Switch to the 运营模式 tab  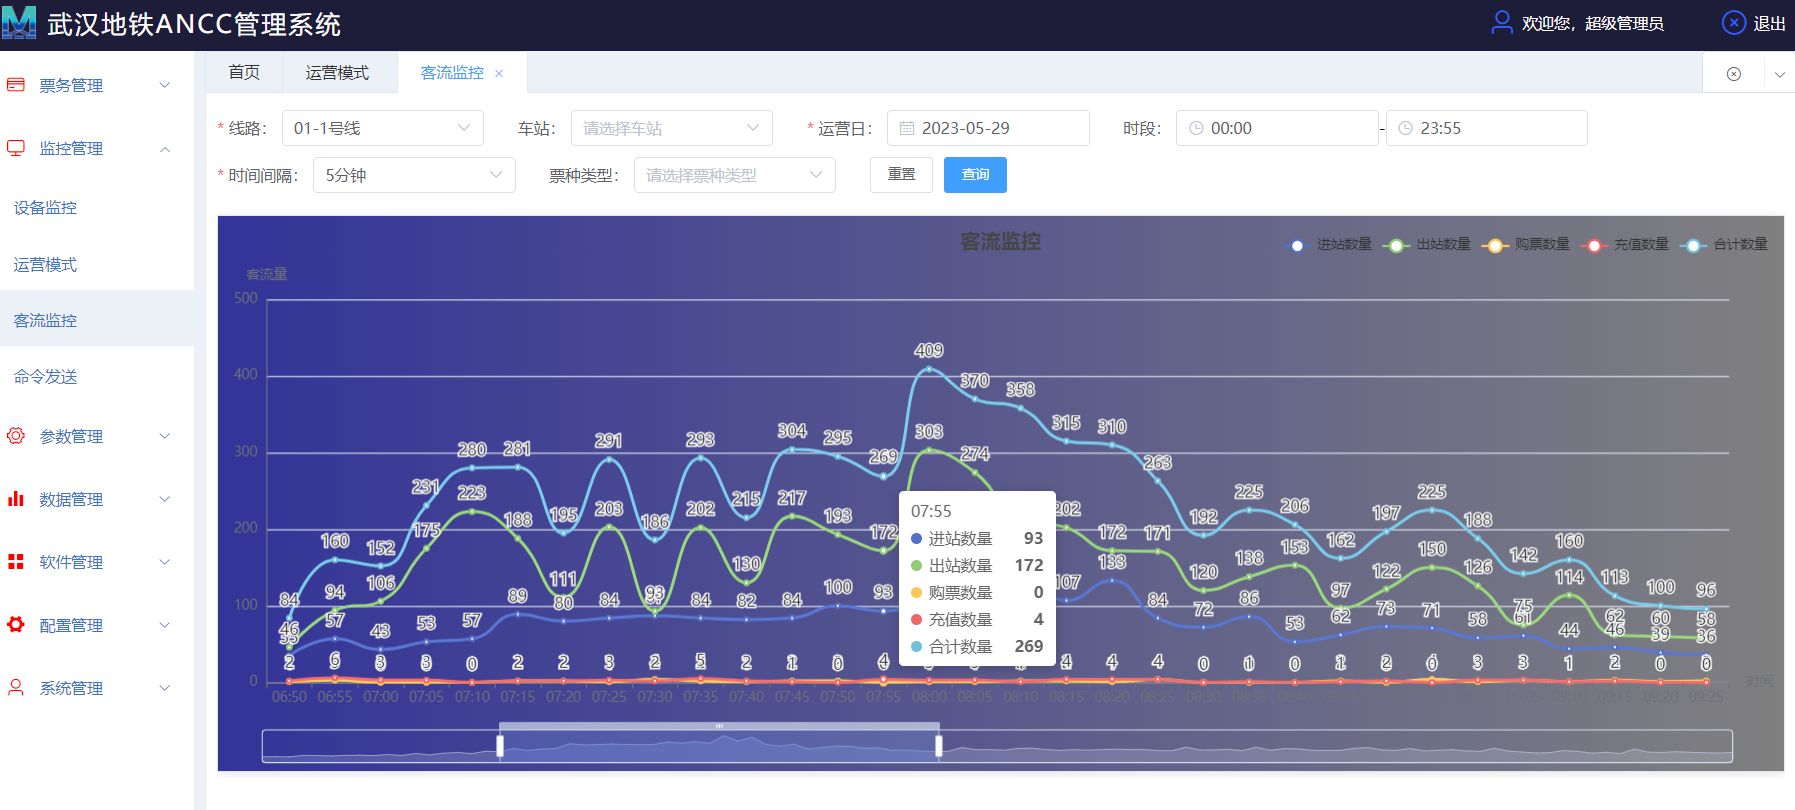tap(337, 73)
